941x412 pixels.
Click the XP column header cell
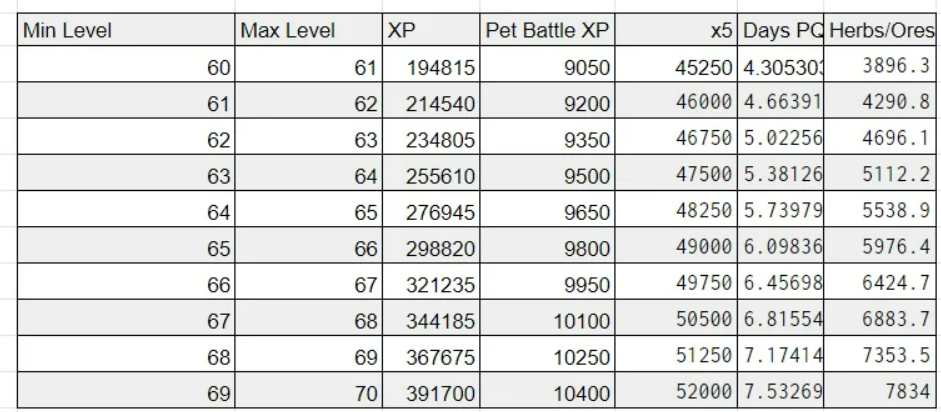pos(430,31)
